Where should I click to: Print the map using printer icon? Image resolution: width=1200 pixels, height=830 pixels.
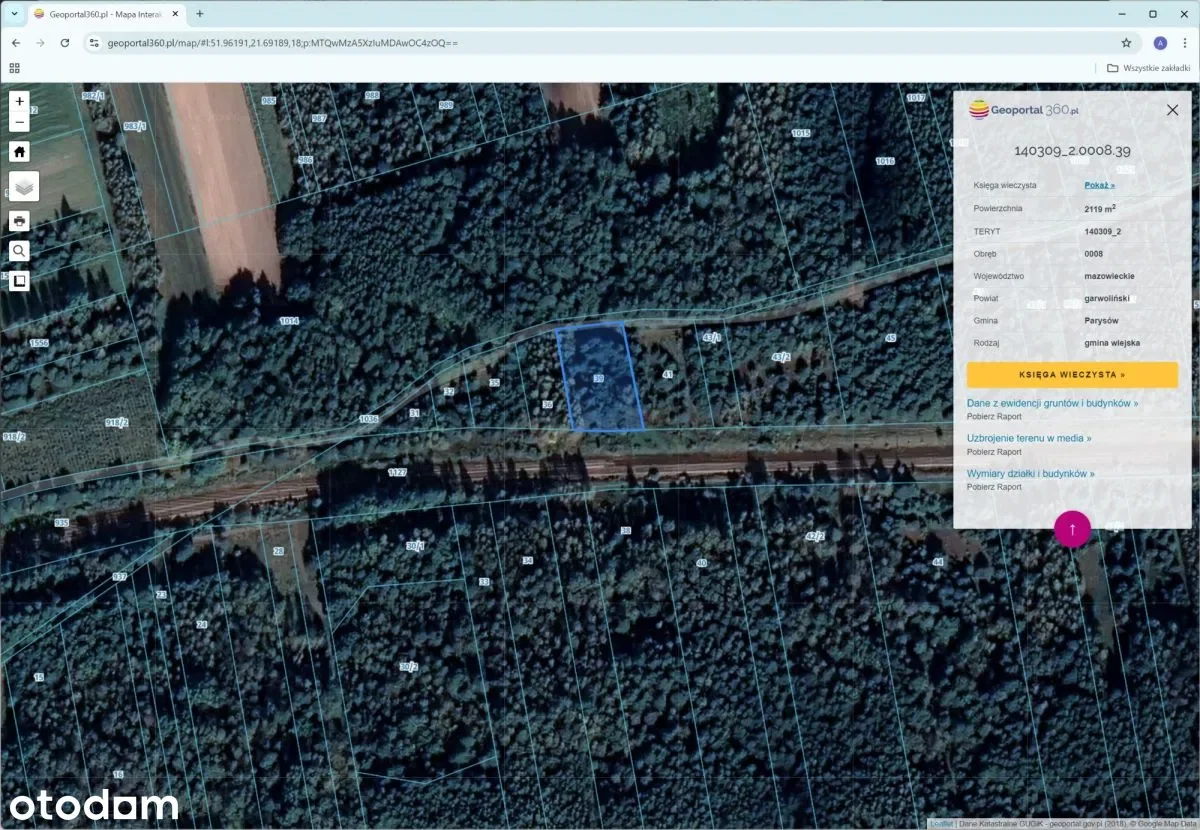(19, 221)
